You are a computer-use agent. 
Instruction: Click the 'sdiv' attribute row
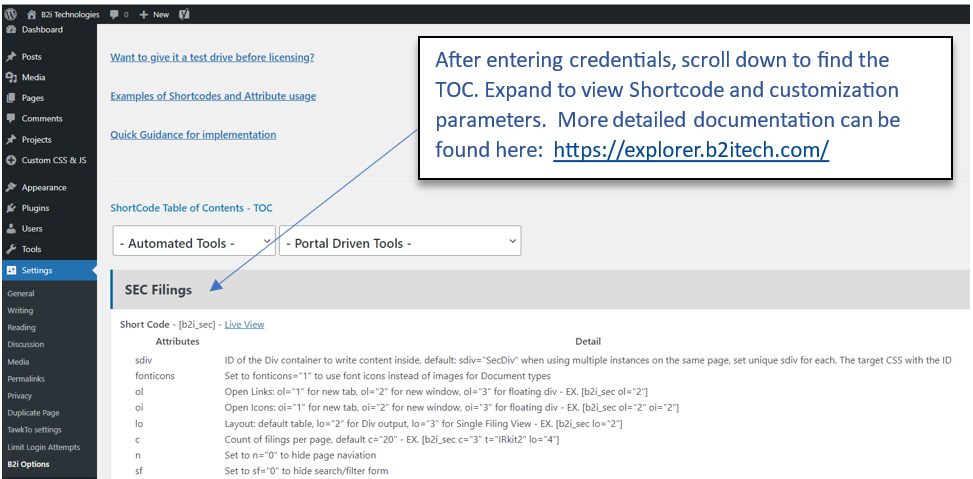pyautogui.click(x=543, y=360)
